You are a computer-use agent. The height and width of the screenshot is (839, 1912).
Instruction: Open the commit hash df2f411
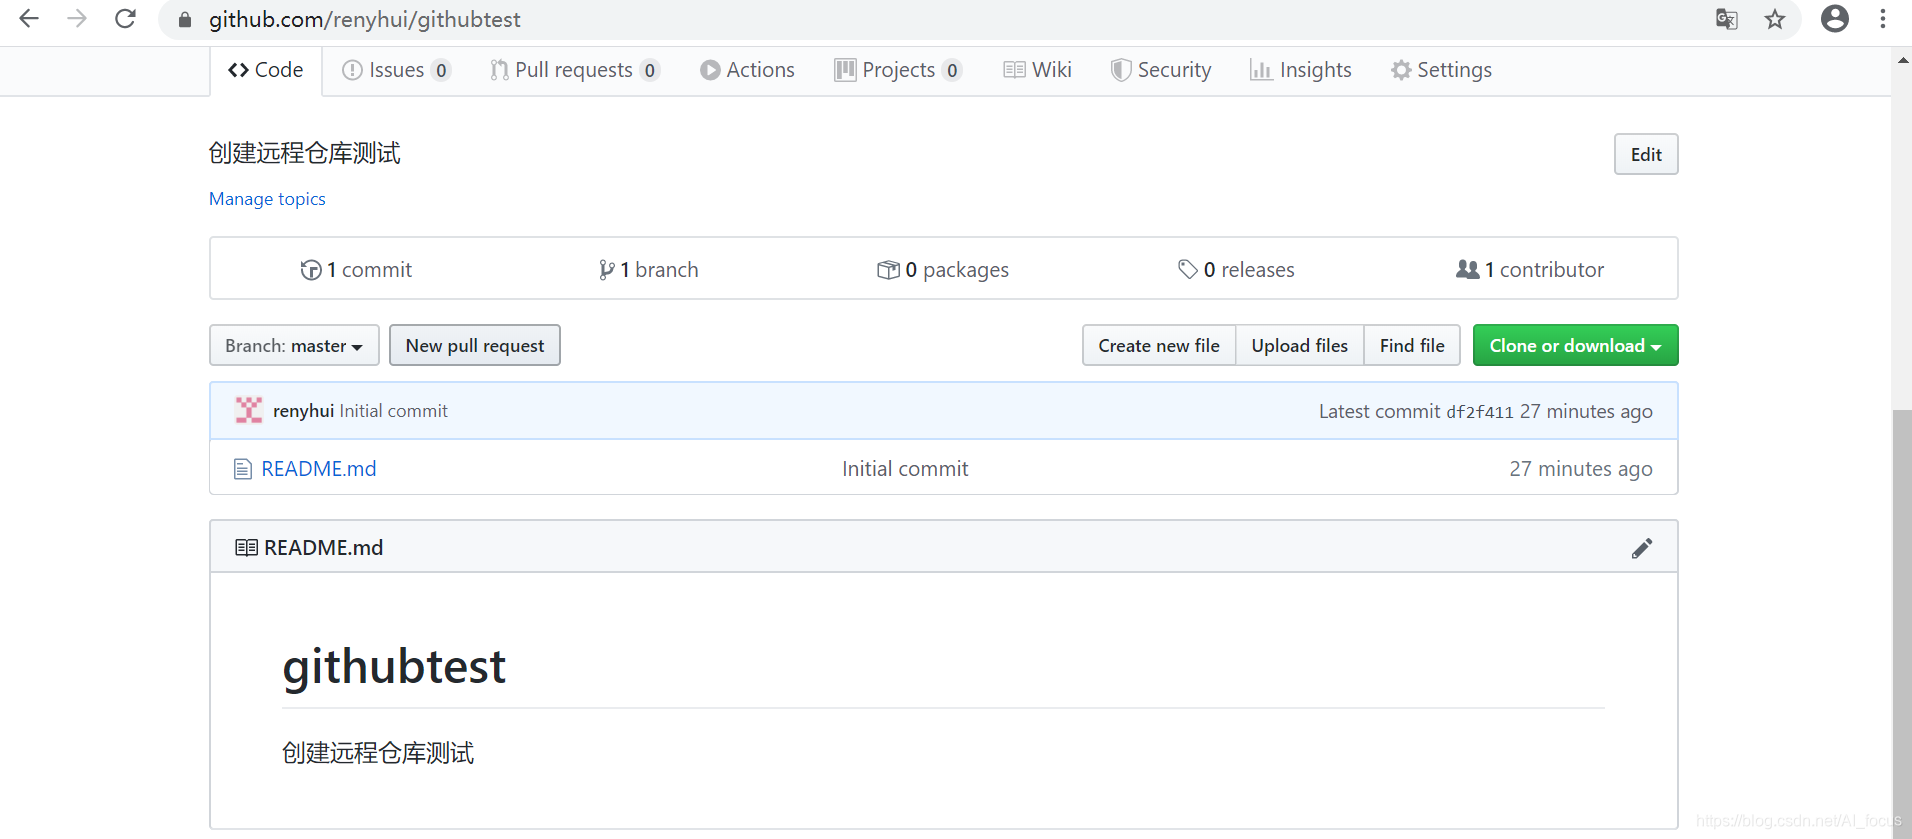click(x=1480, y=412)
